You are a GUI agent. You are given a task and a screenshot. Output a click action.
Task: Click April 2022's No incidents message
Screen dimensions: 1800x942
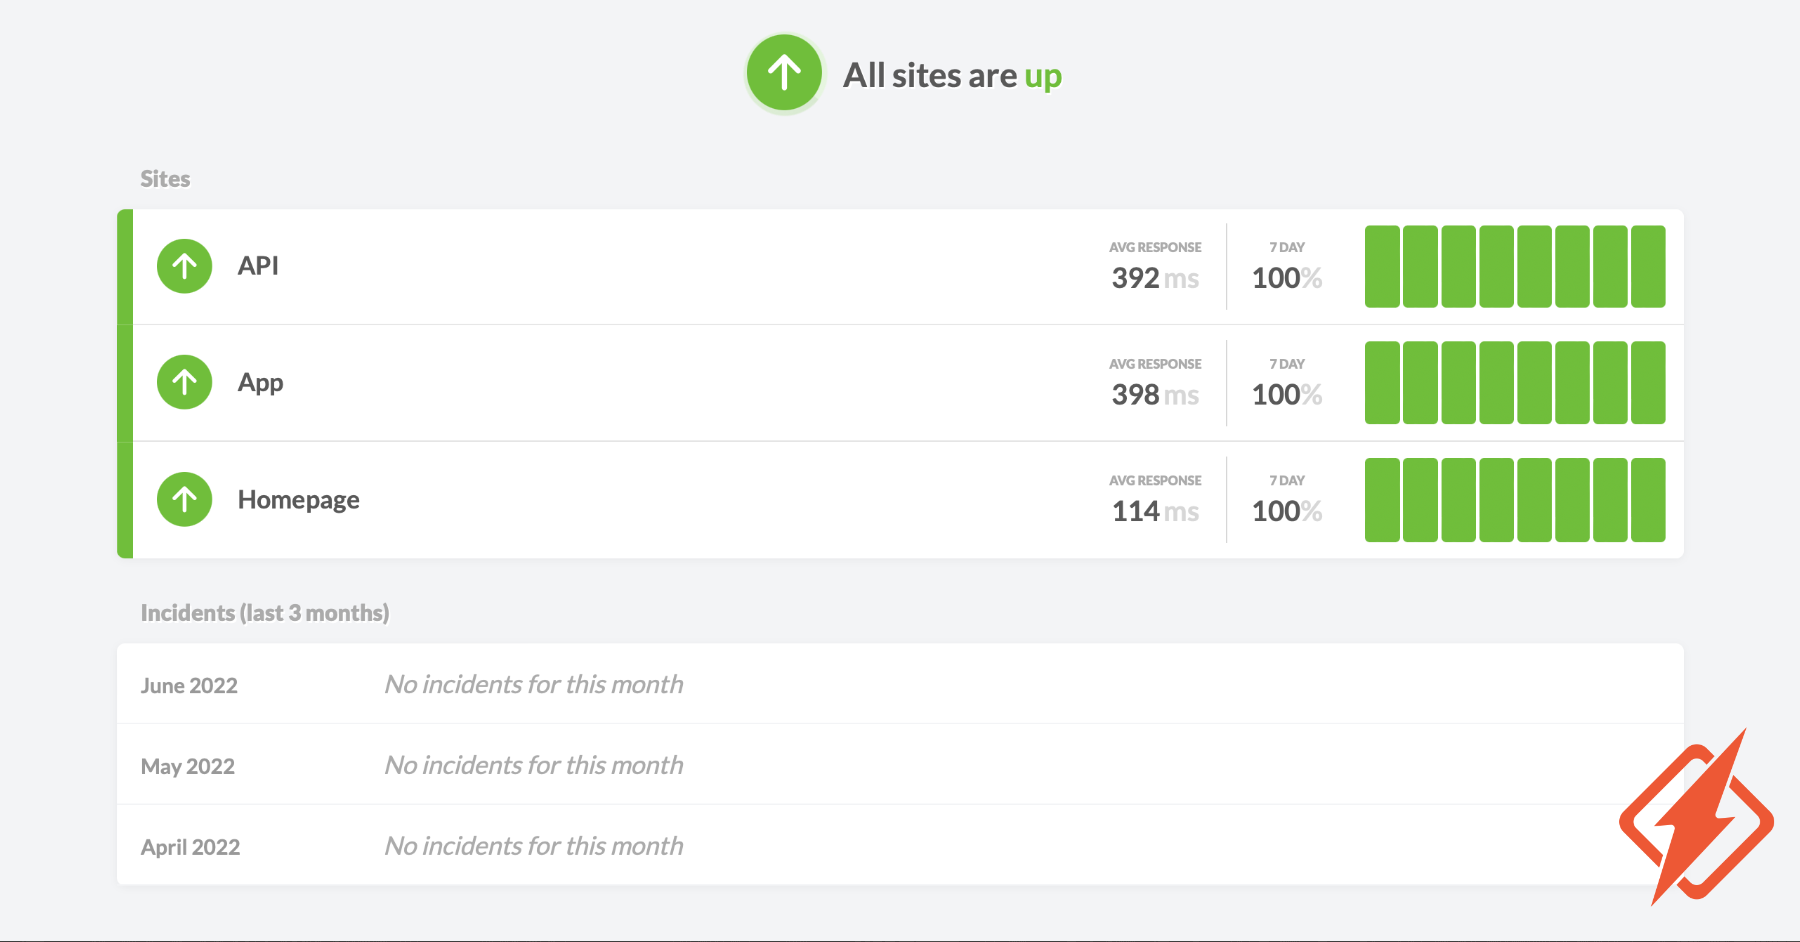534,846
